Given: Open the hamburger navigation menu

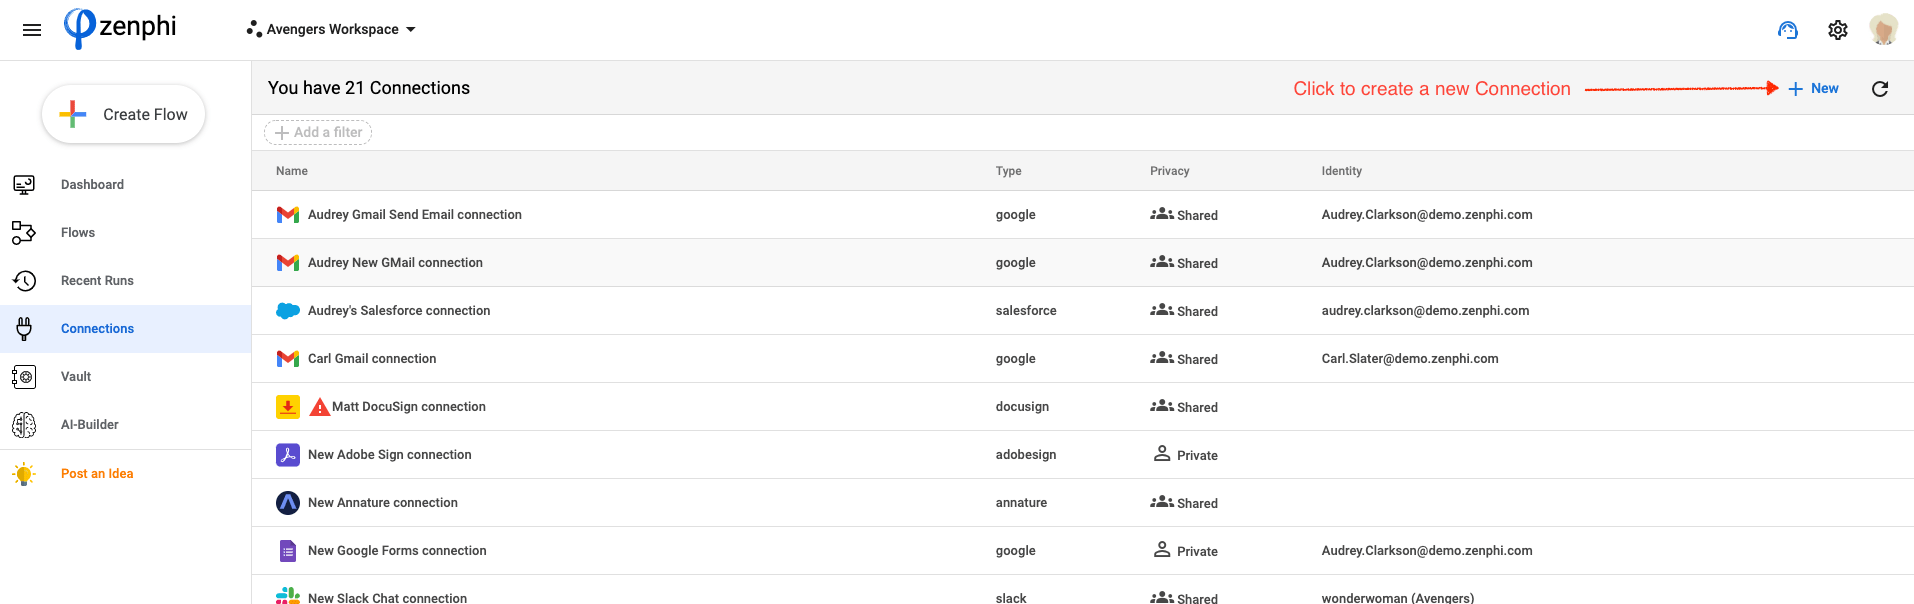Looking at the screenshot, I should coord(32,30).
